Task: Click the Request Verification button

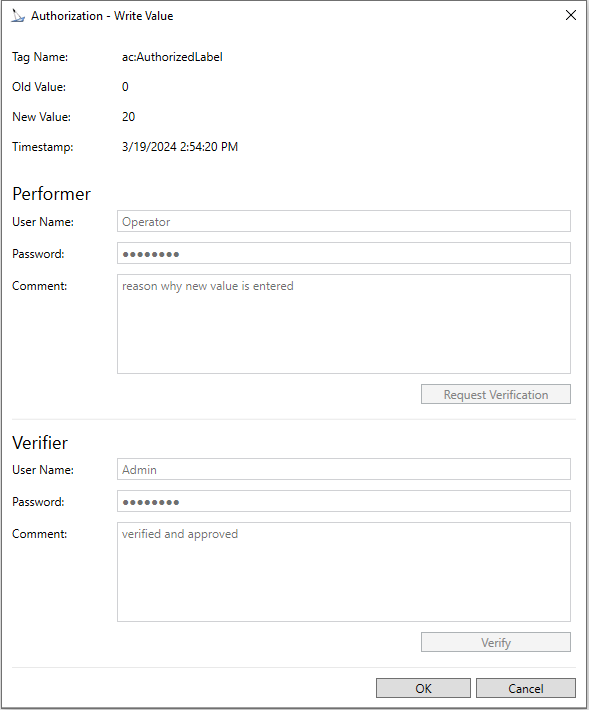Action: pos(496,394)
